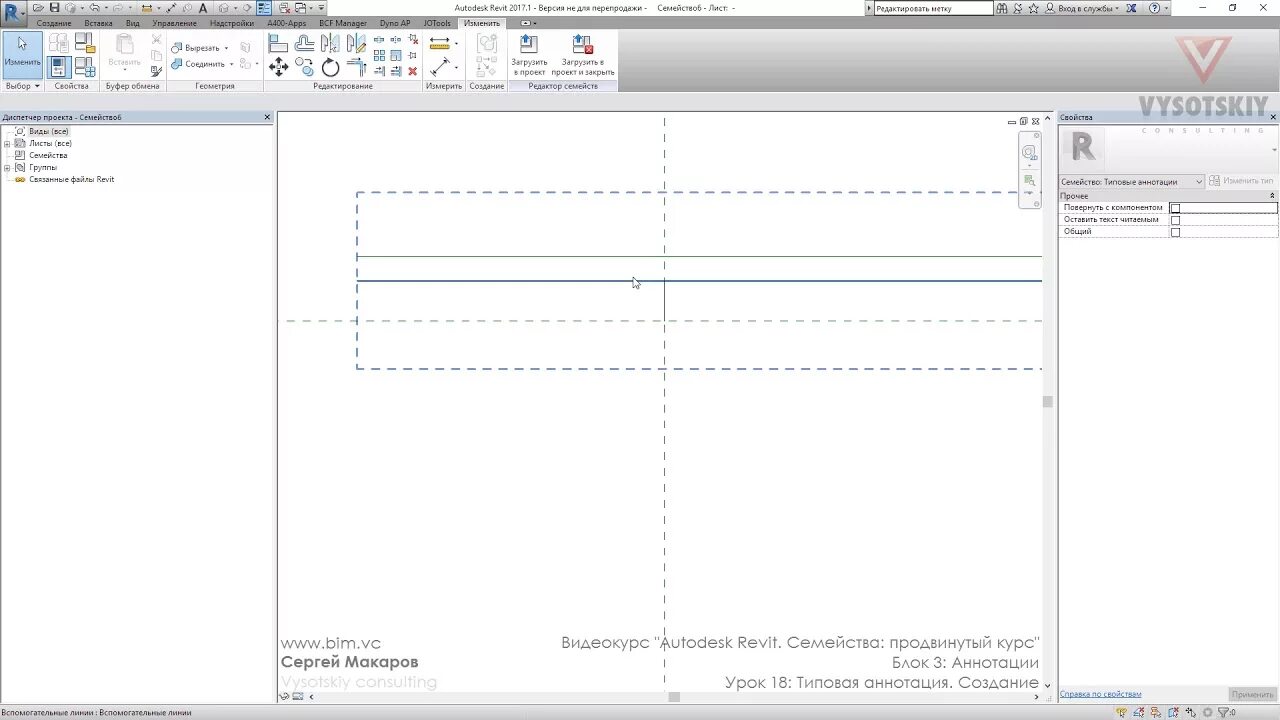Open the Вырезать dropdown arrow
This screenshot has height=720, width=1280.
click(x=226, y=48)
